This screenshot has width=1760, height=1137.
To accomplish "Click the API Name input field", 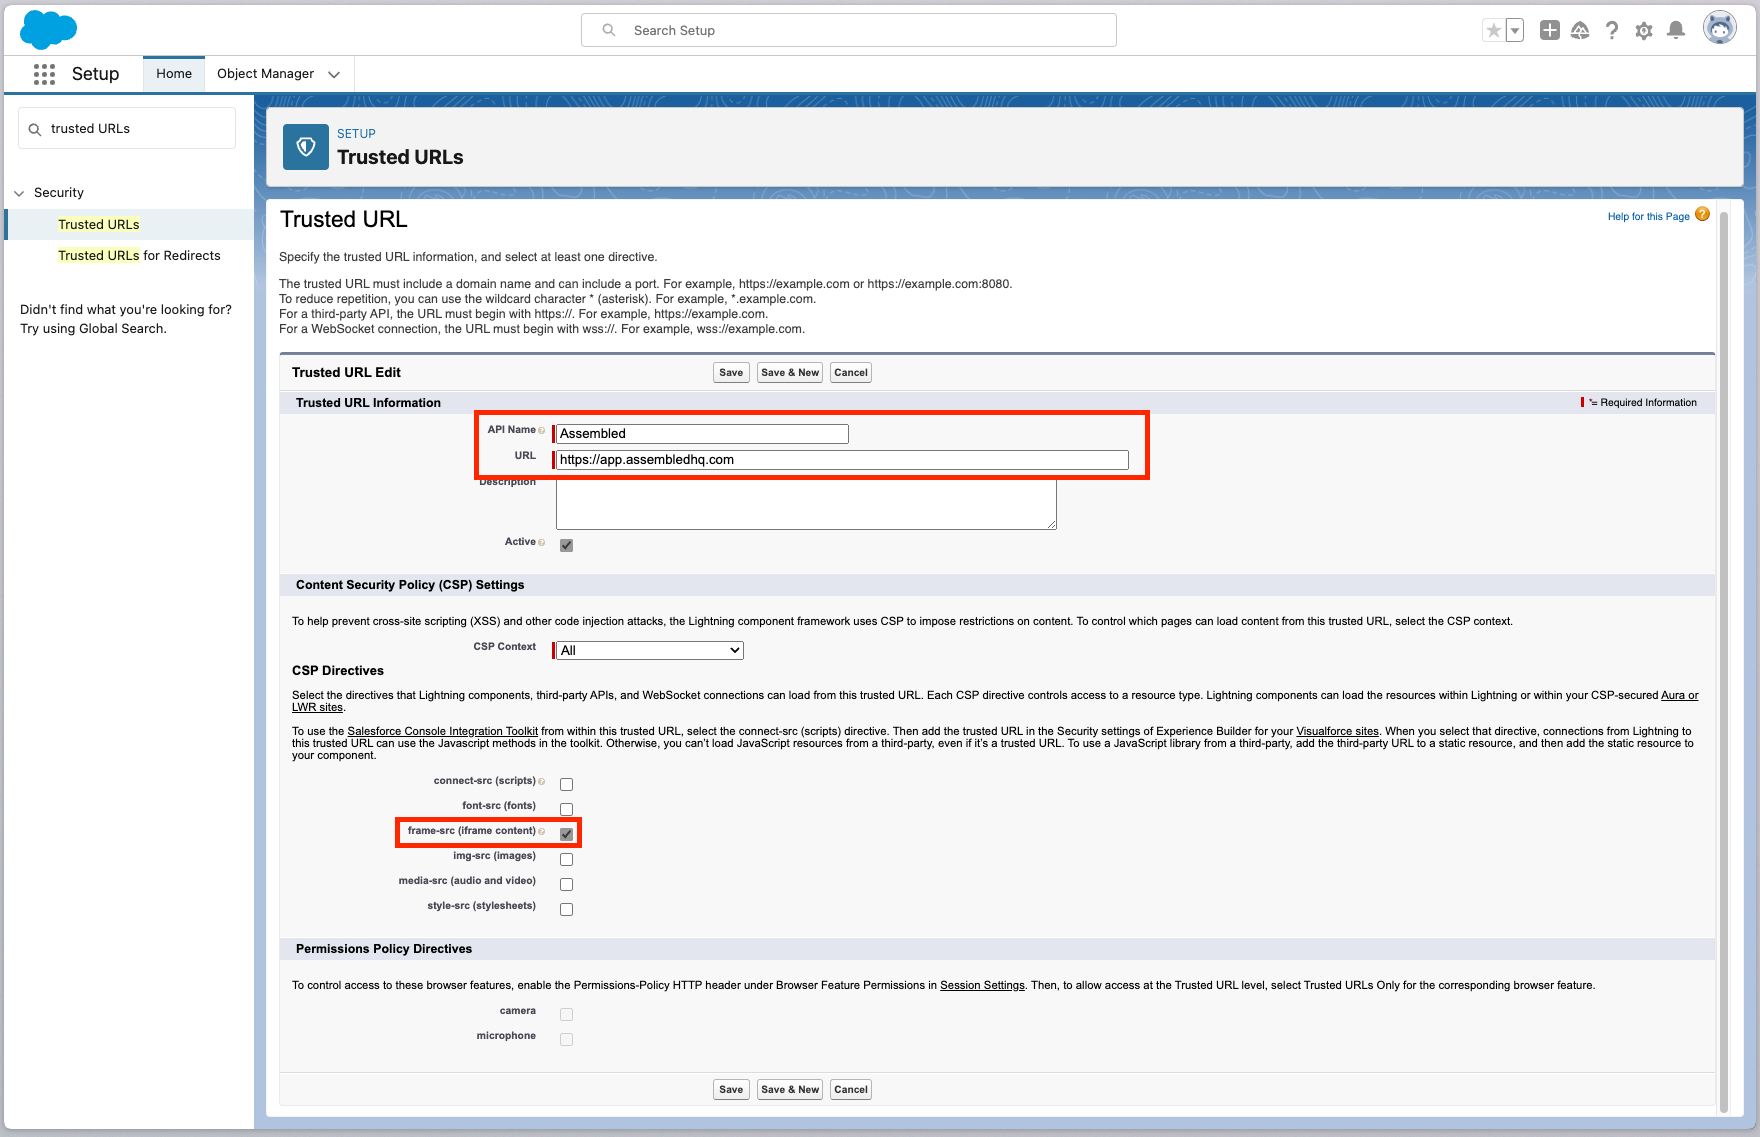I will (702, 434).
